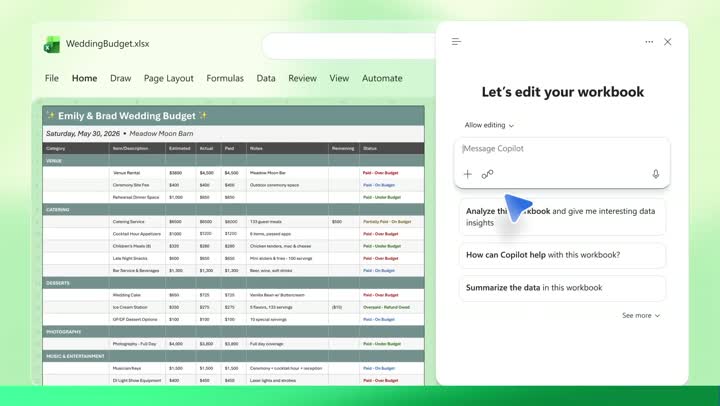Viewport: 720px width, 406px height.
Task: Select the 'Cocktail Hour Appetizers' cell
Action: coord(137,234)
